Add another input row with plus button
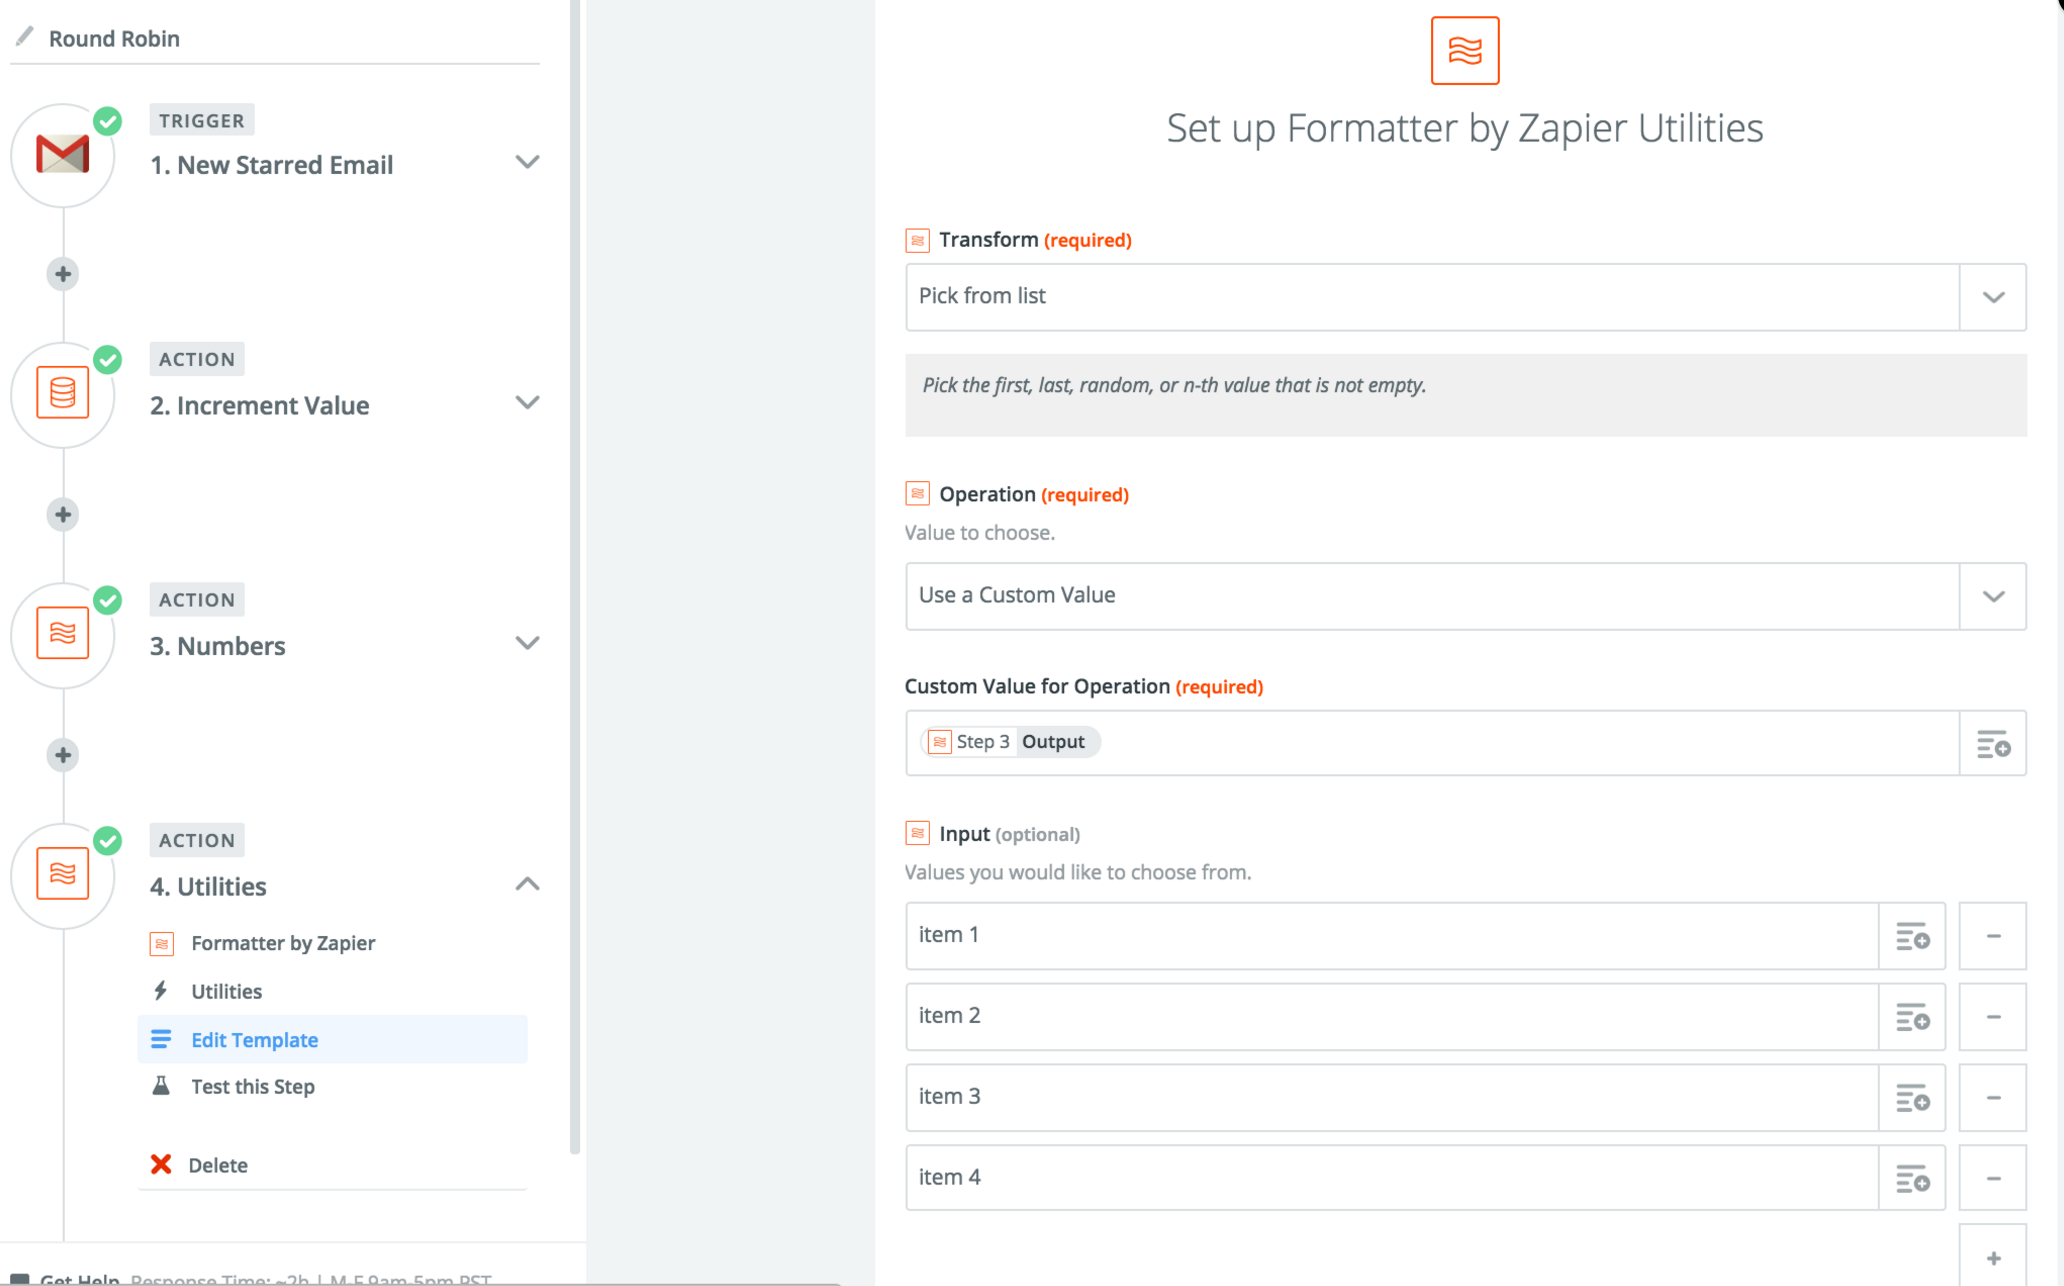2064x1286 pixels. [x=1993, y=1257]
